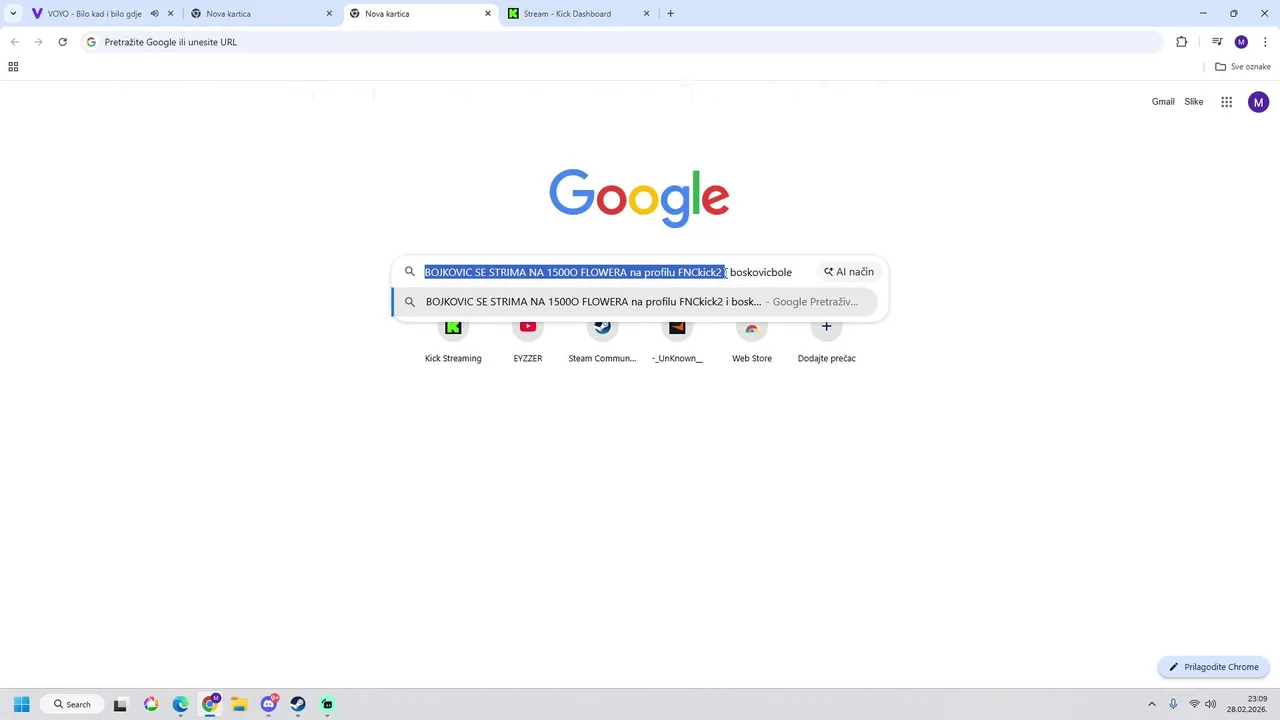The height and width of the screenshot is (720, 1280).
Task: Go forward with the browser forward arrow
Action: (x=38, y=42)
